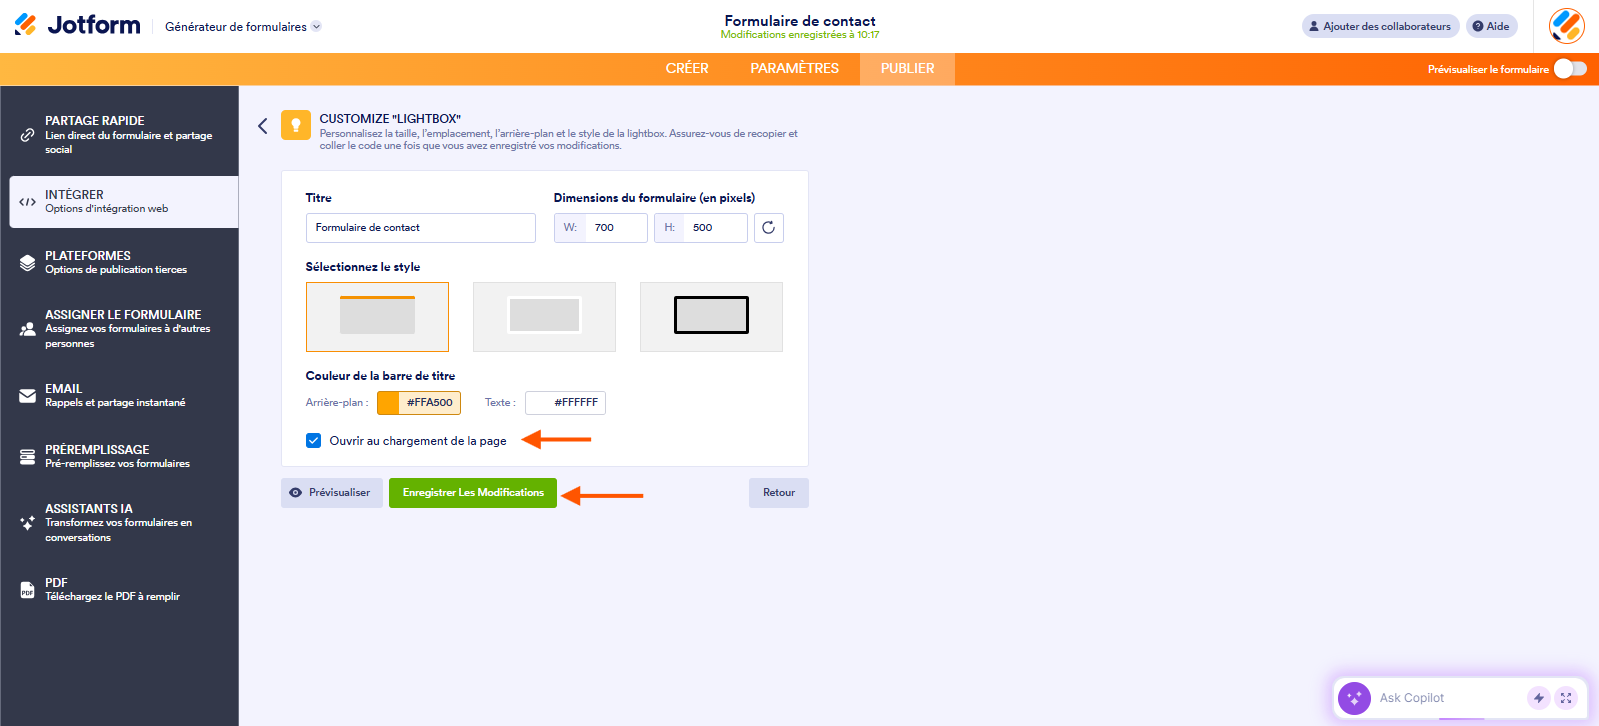Toggle Prévisualiser le formulaire switch
1599x726 pixels.
[1570, 69]
